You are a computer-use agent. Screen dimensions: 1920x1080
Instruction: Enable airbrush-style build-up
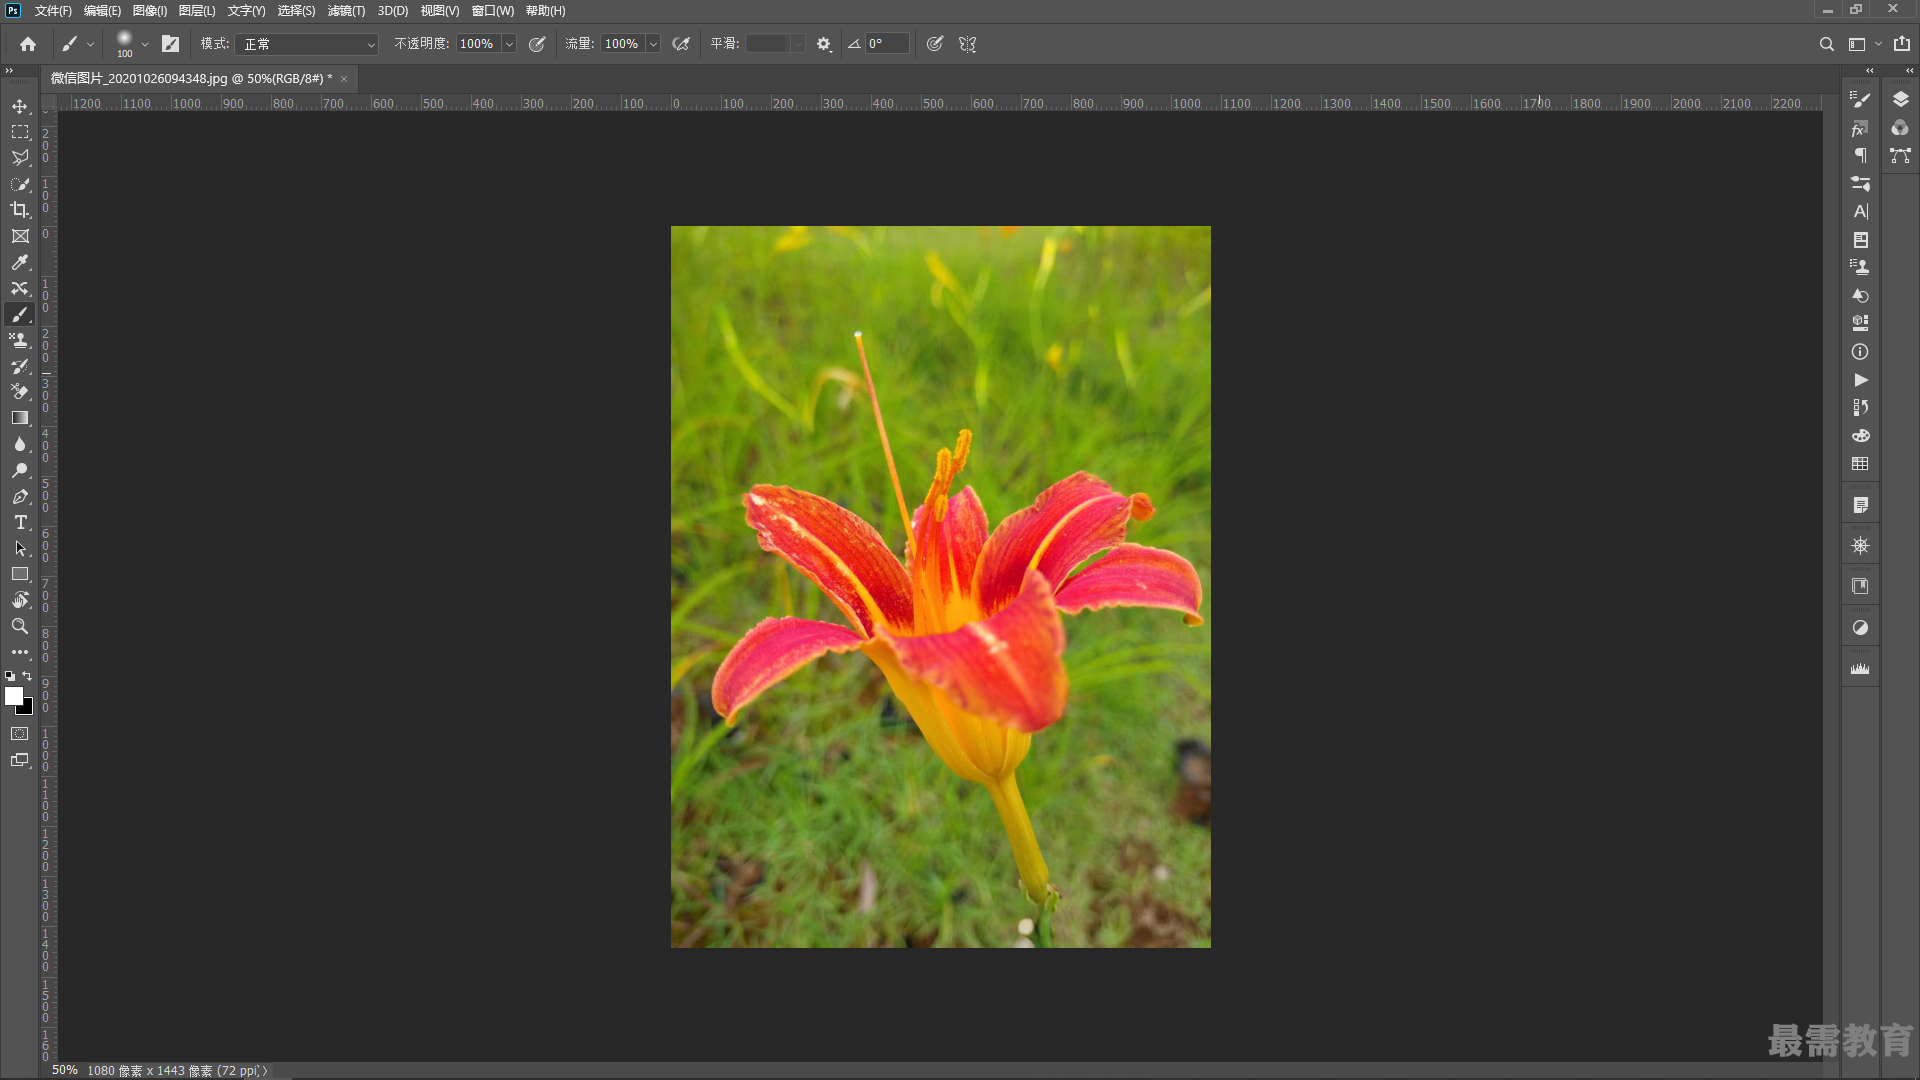tap(681, 44)
